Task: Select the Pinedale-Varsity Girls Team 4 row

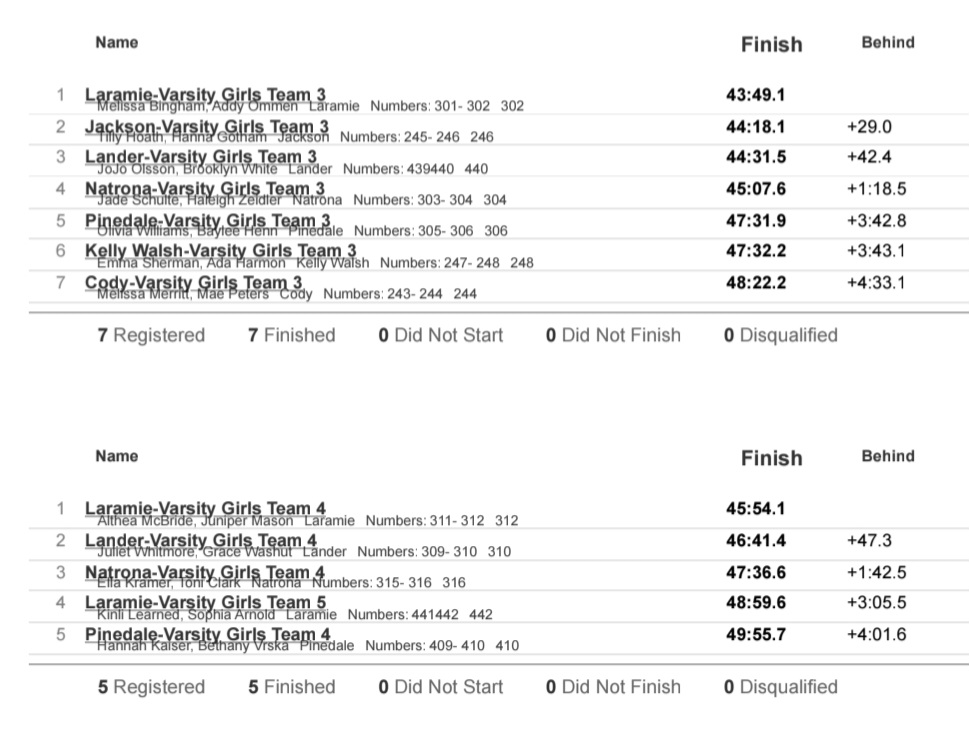Action: [207, 635]
